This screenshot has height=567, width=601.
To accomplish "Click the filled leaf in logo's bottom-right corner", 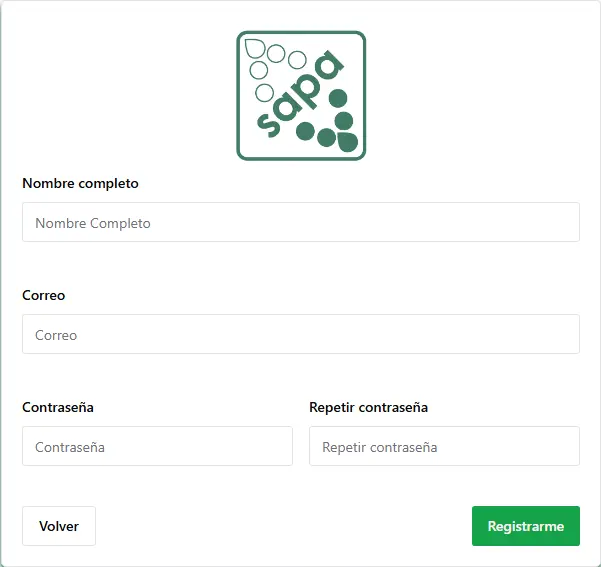I will tap(347, 142).
